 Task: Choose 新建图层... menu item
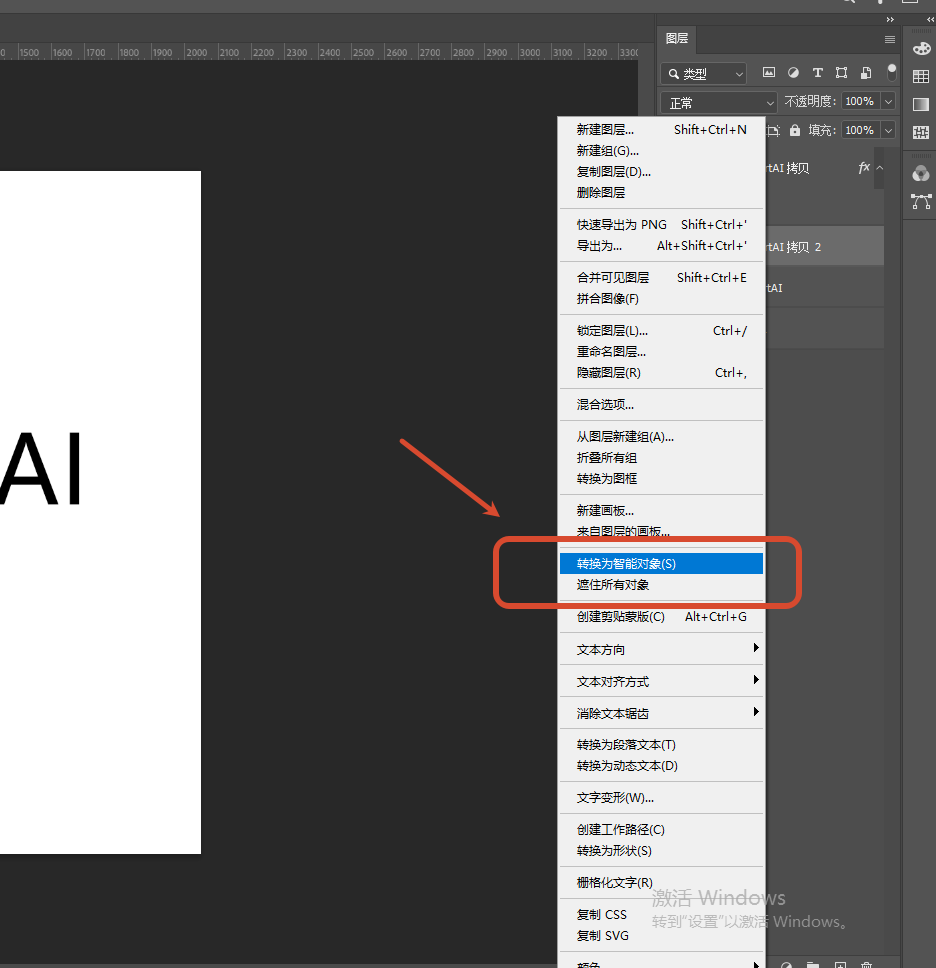coord(661,130)
